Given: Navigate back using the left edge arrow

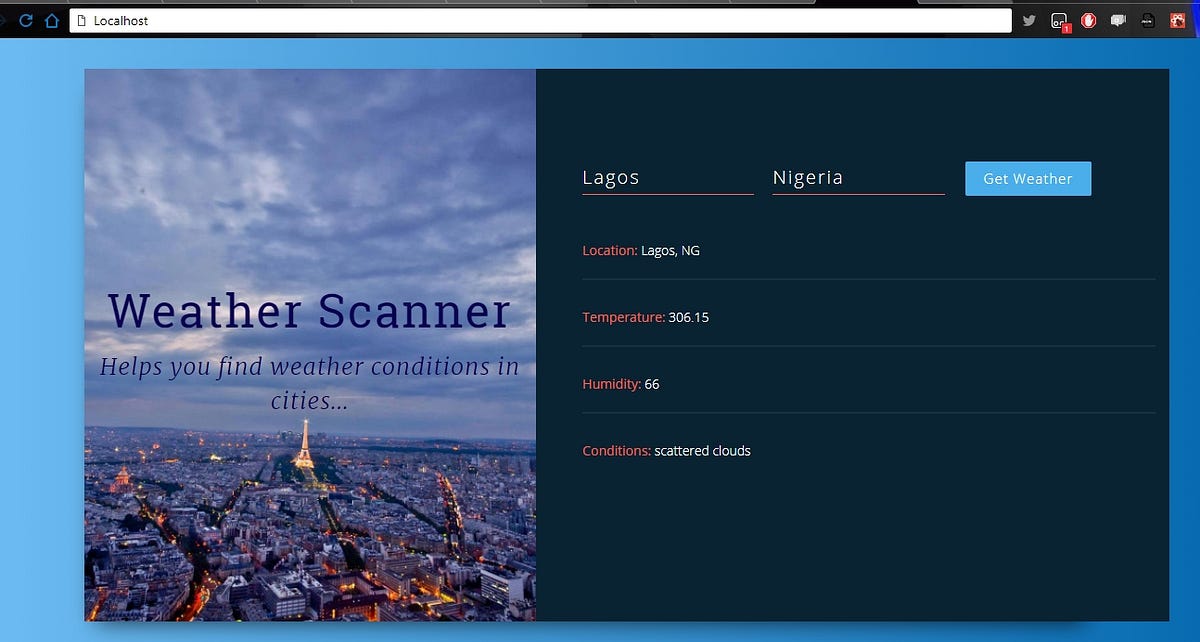Looking at the screenshot, I should (5, 20).
